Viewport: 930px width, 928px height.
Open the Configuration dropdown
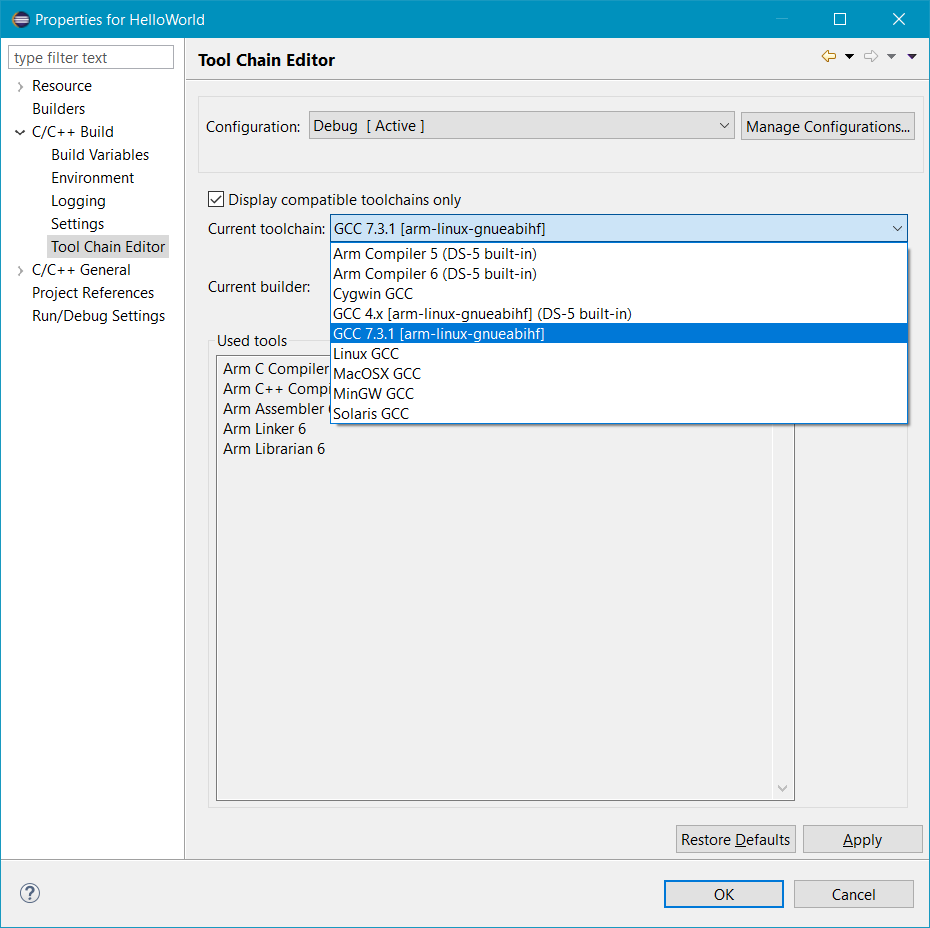[723, 126]
